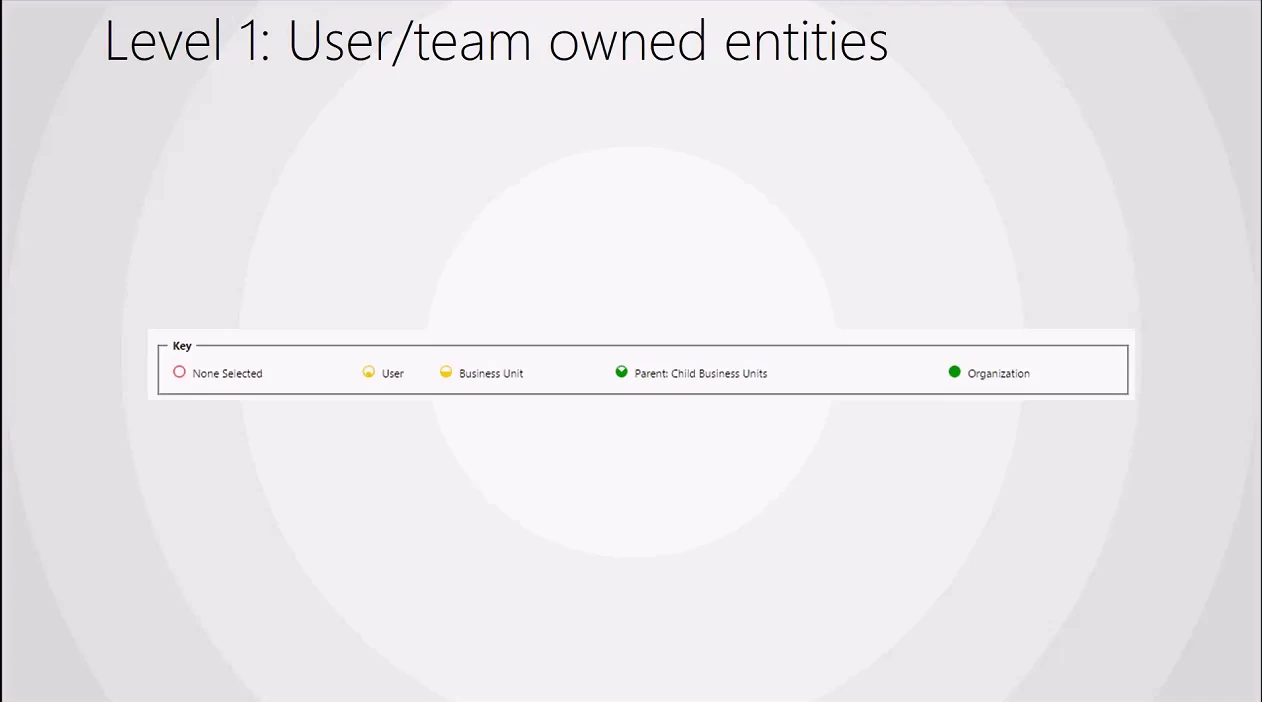Click the Parent: Child Business Units green icon
This screenshot has height=702, width=1262.
(621, 372)
